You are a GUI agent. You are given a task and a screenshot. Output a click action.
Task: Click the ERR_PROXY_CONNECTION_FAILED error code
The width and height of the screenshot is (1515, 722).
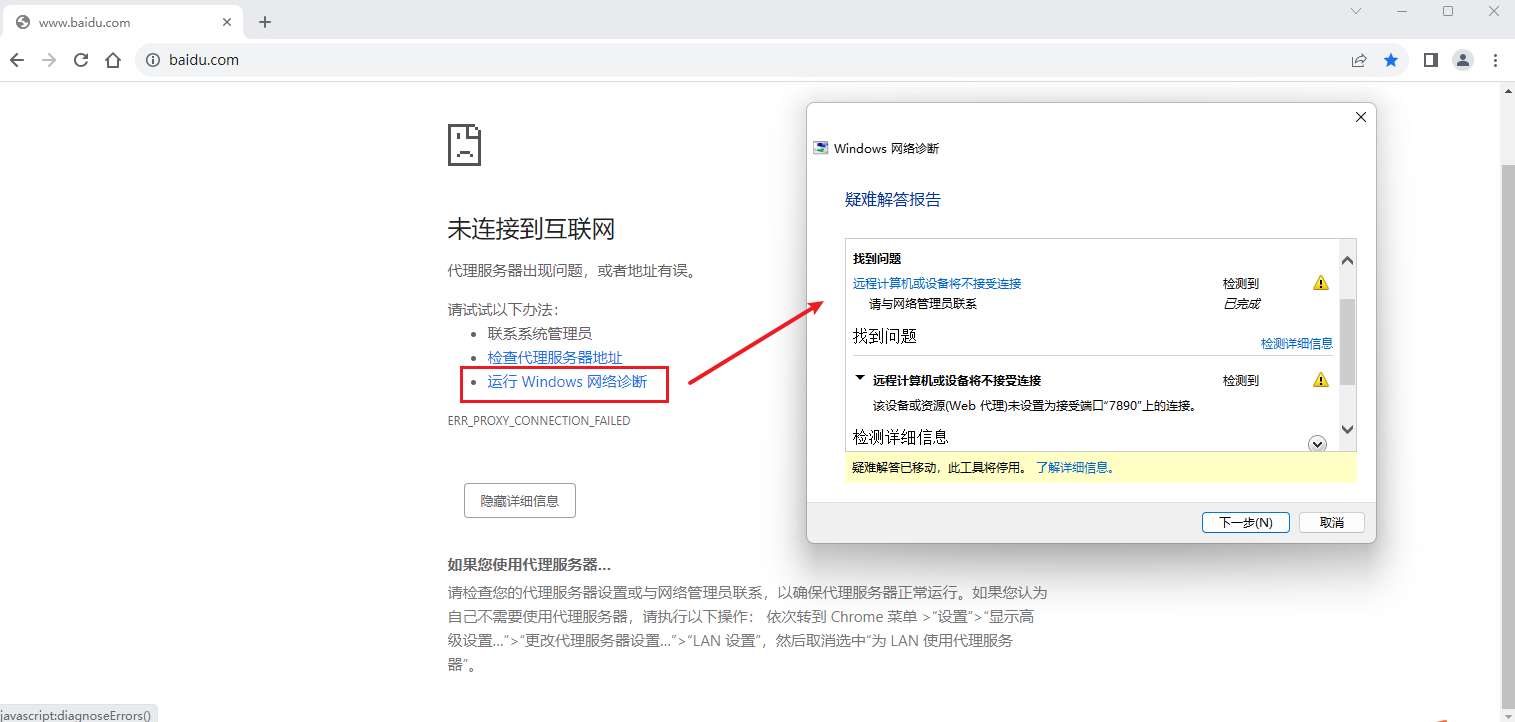539,421
